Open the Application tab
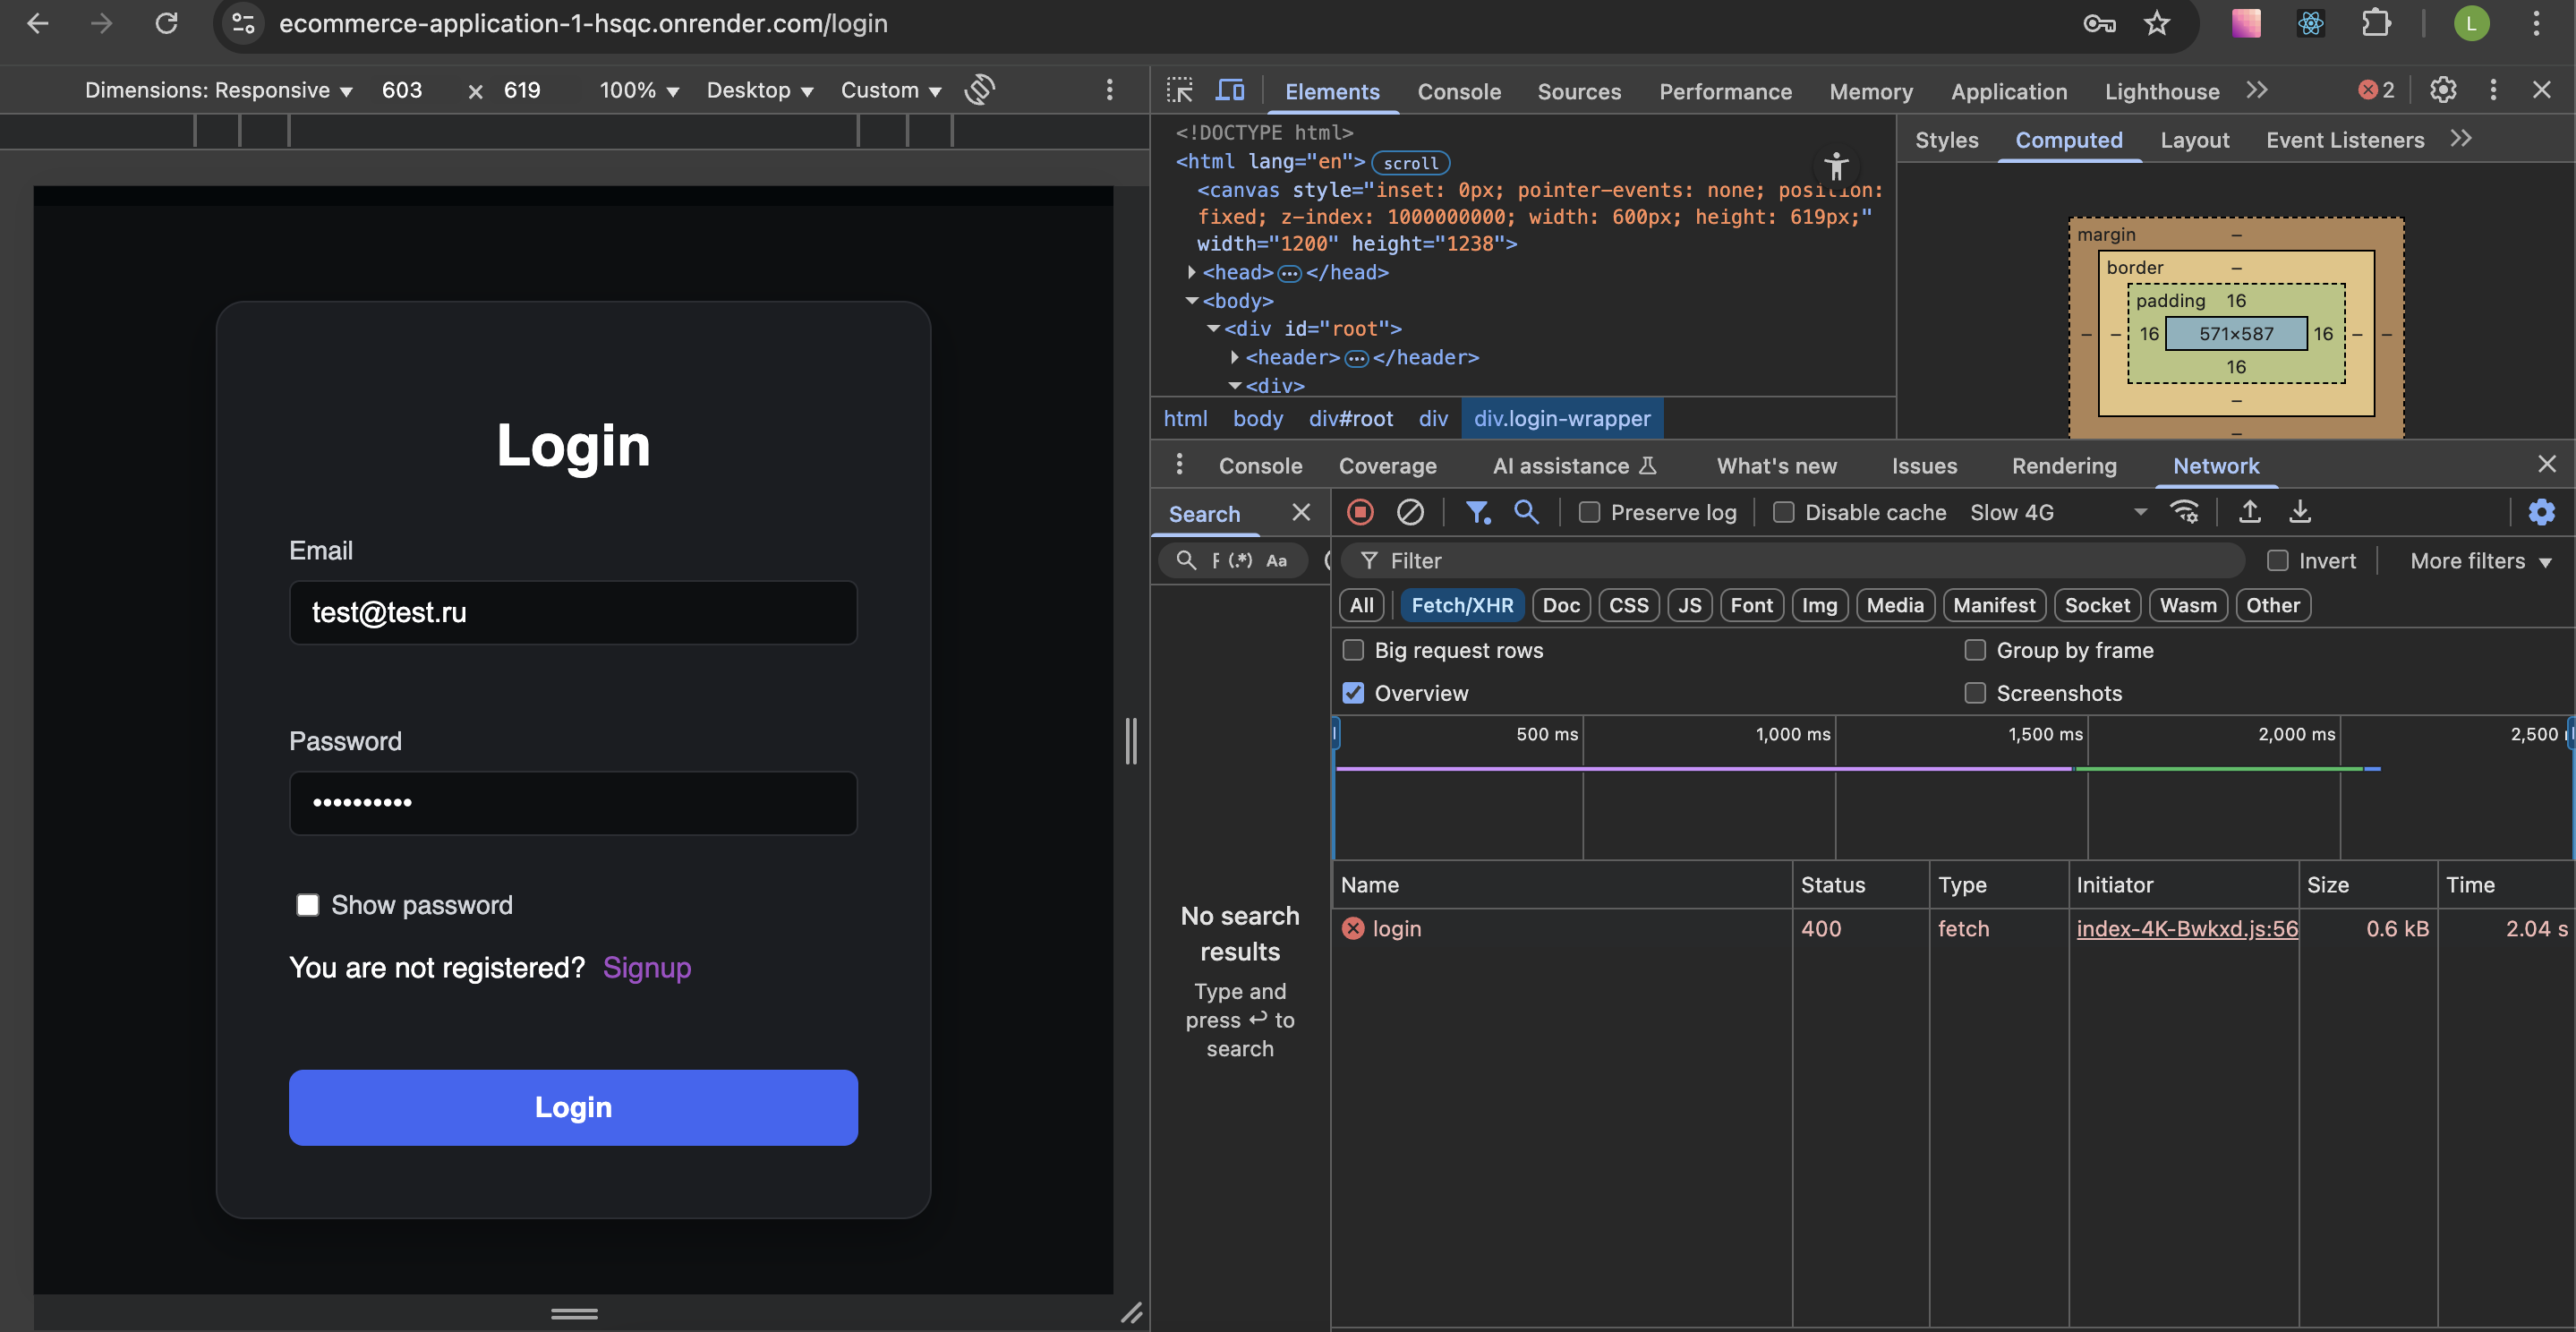Screen dimensions: 2576x1332 click(x=2008, y=91)
